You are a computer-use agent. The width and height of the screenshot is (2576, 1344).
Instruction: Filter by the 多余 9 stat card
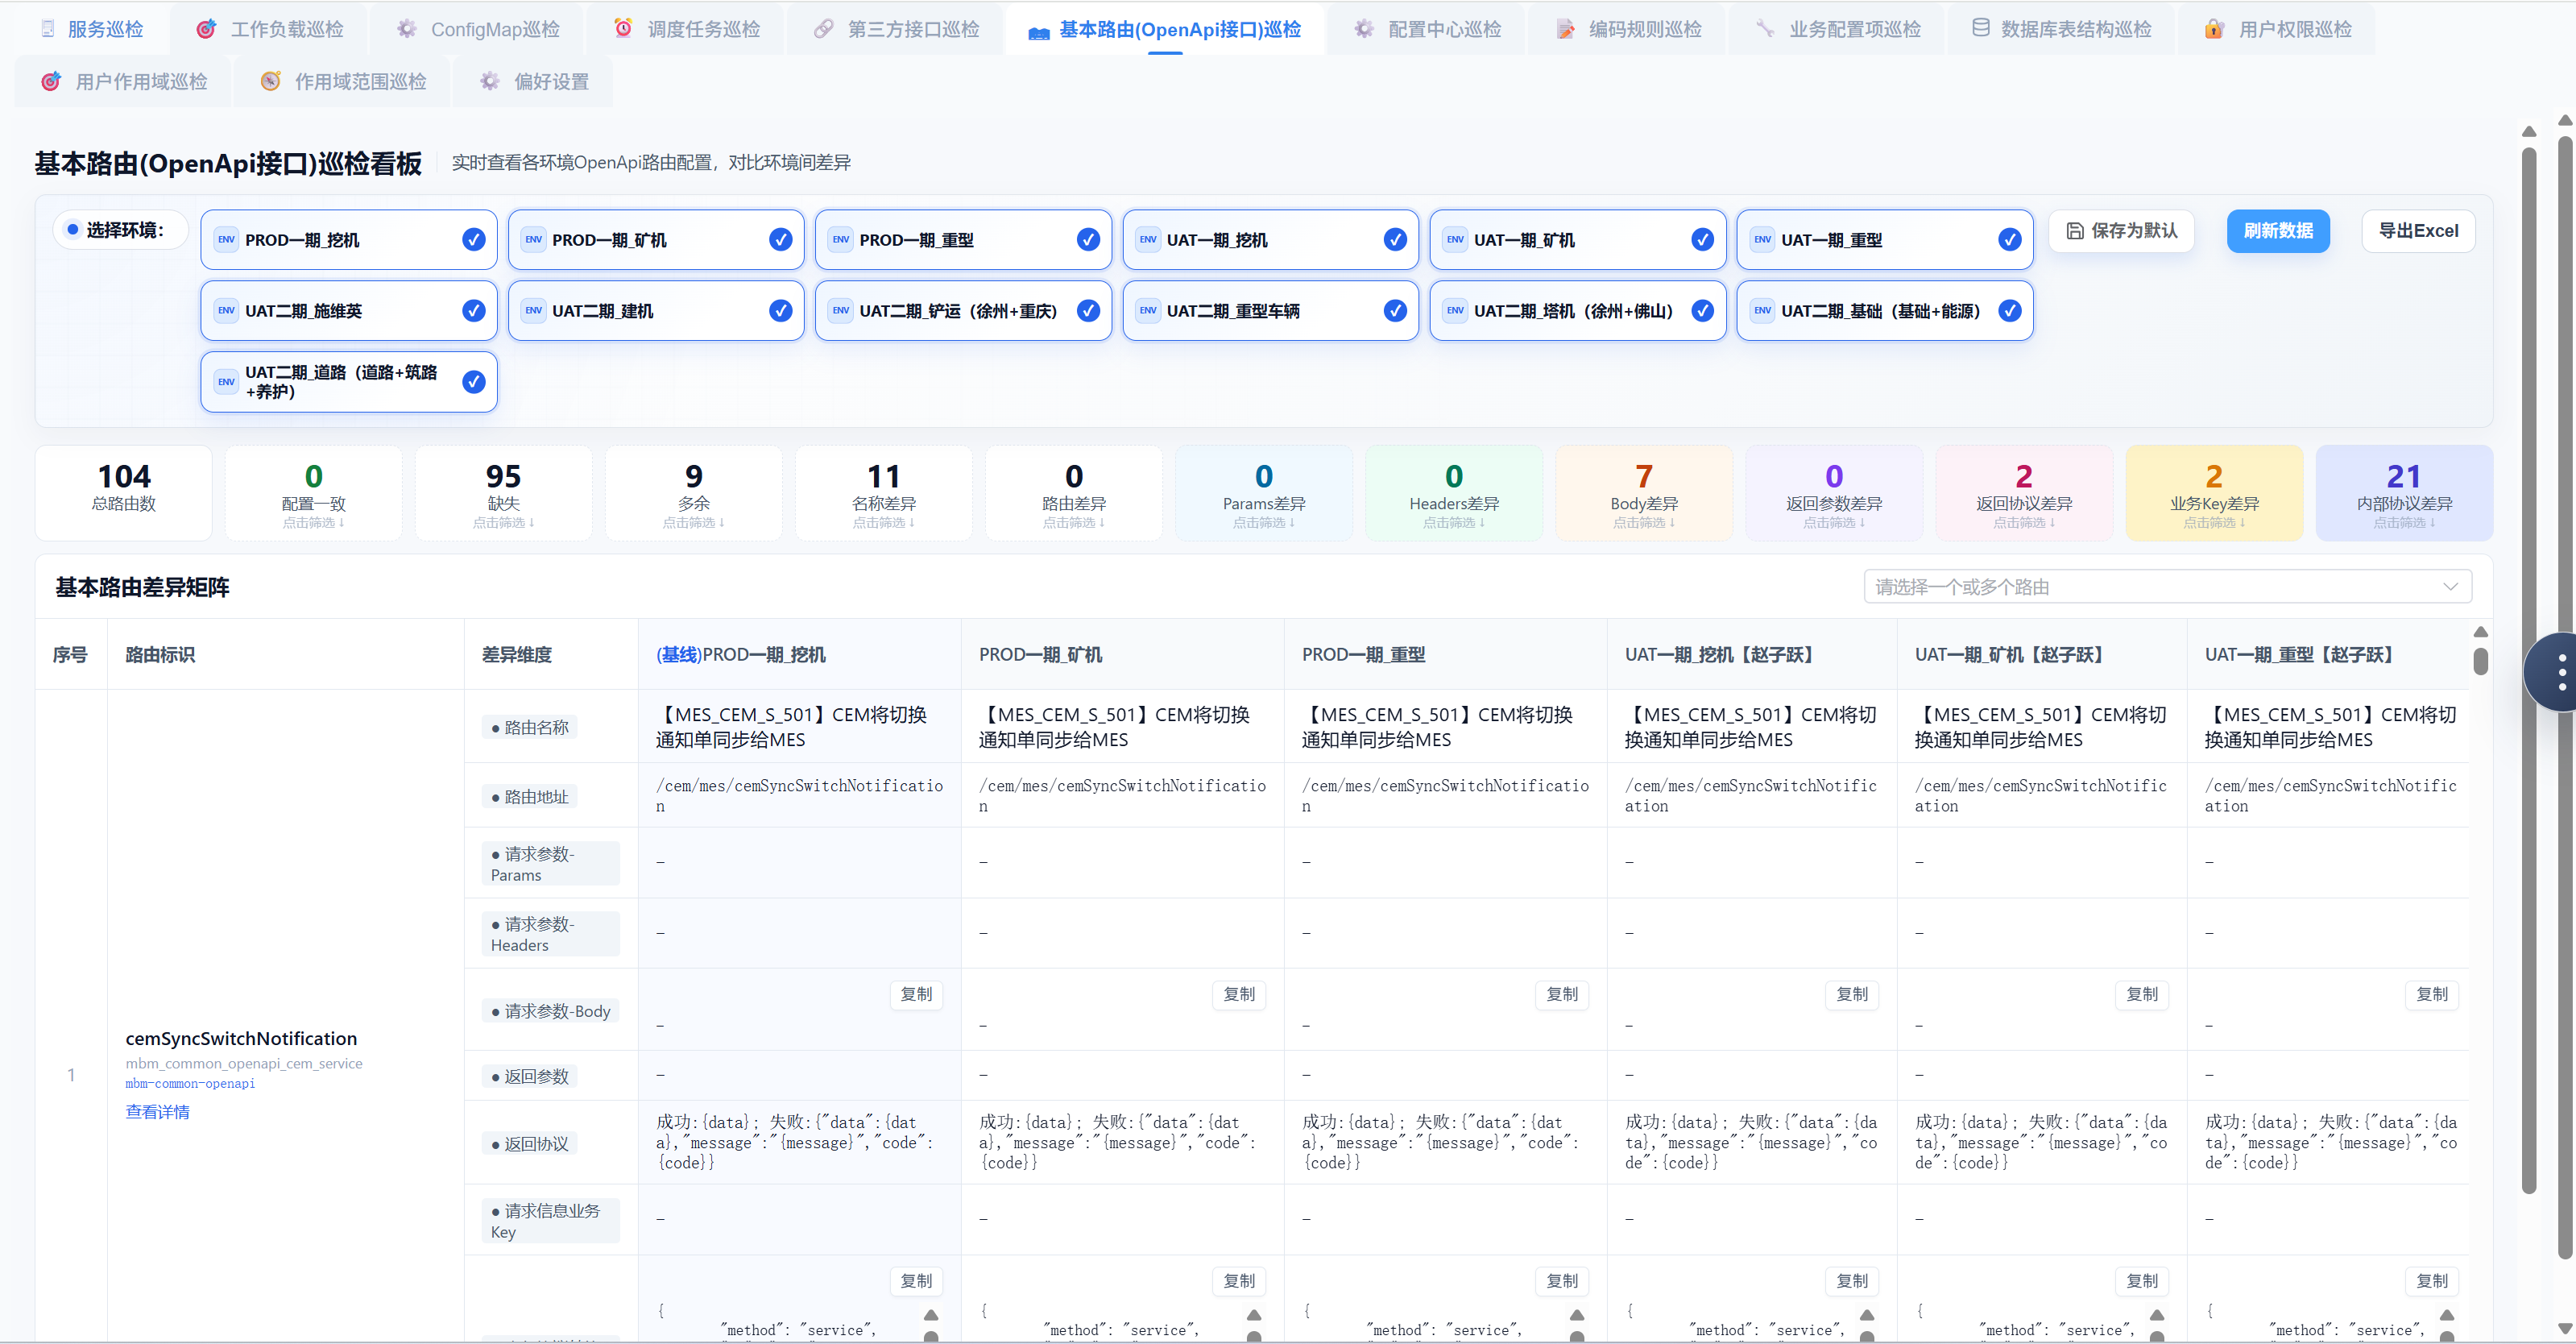coord(694,493)
